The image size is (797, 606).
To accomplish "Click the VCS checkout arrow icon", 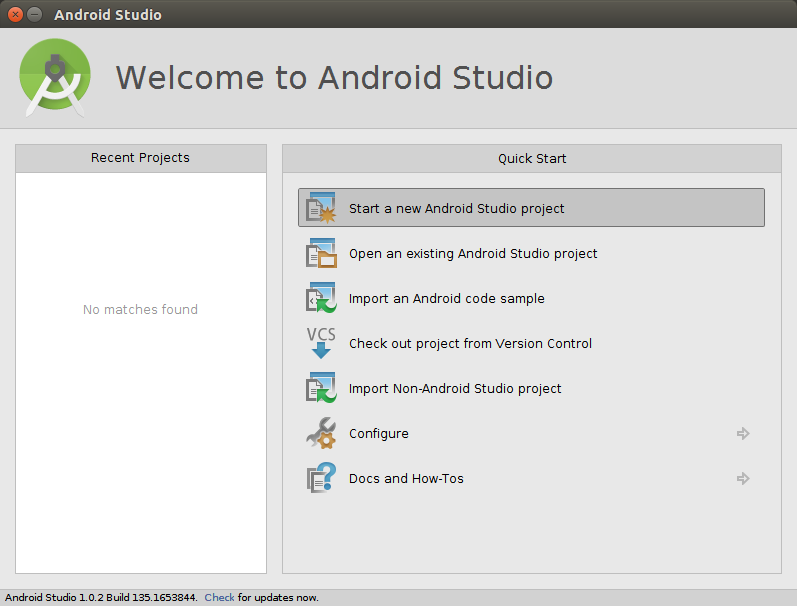I will click(321, 343).
